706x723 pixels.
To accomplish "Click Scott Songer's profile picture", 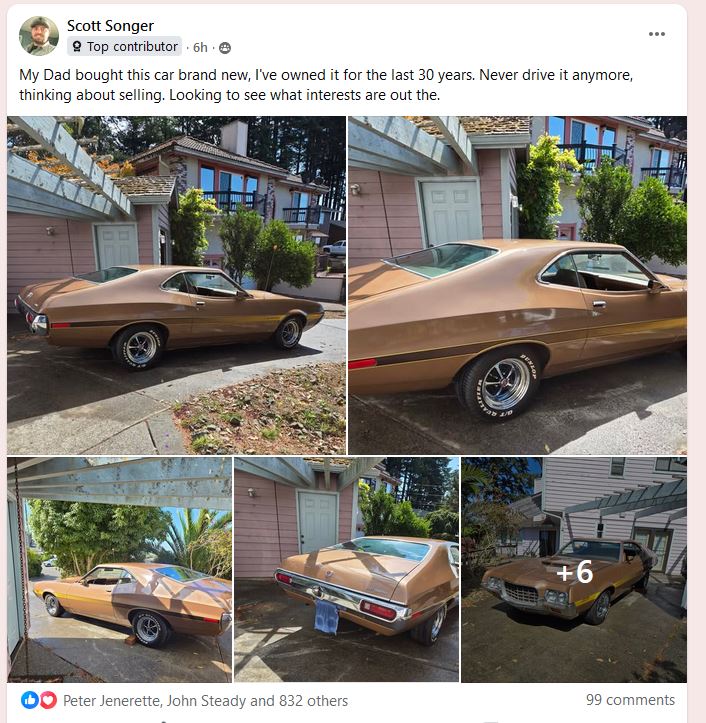I will 39,36.
